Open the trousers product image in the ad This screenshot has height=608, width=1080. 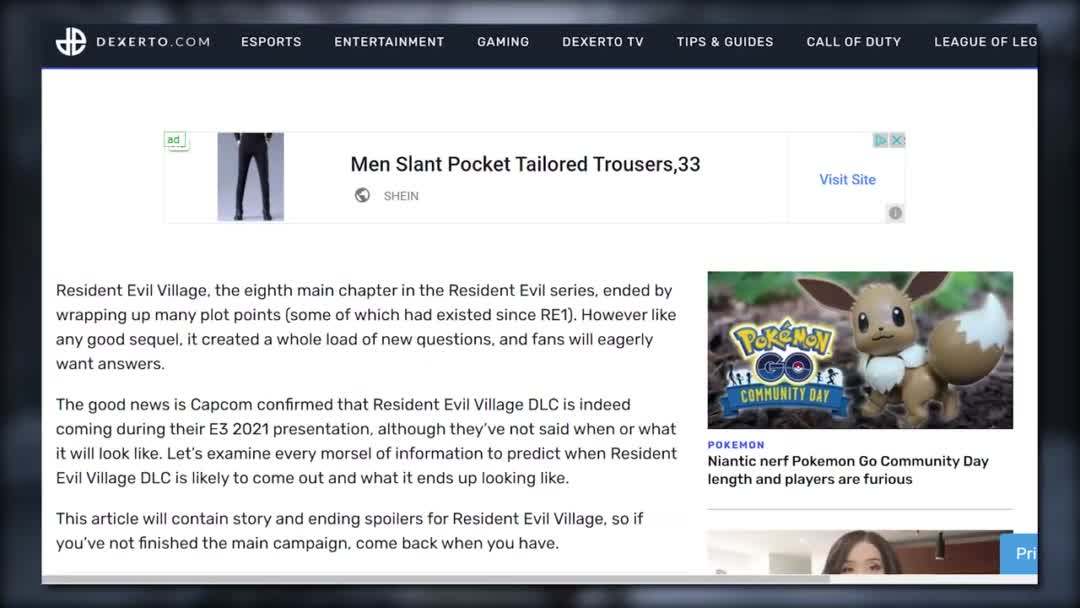point(251,177)
